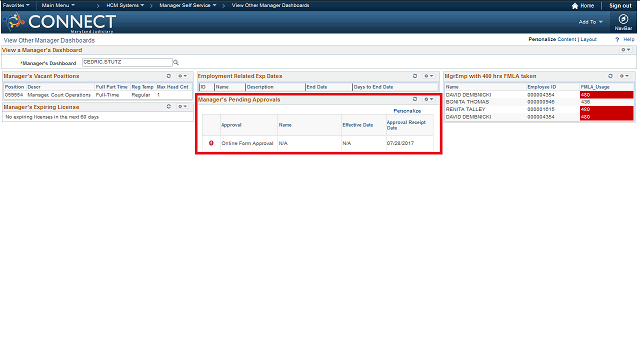This screenshot has height=360, width=640.
Task: Open HCM Systems breadcrumb menu
Action: (x=125, y=5)
